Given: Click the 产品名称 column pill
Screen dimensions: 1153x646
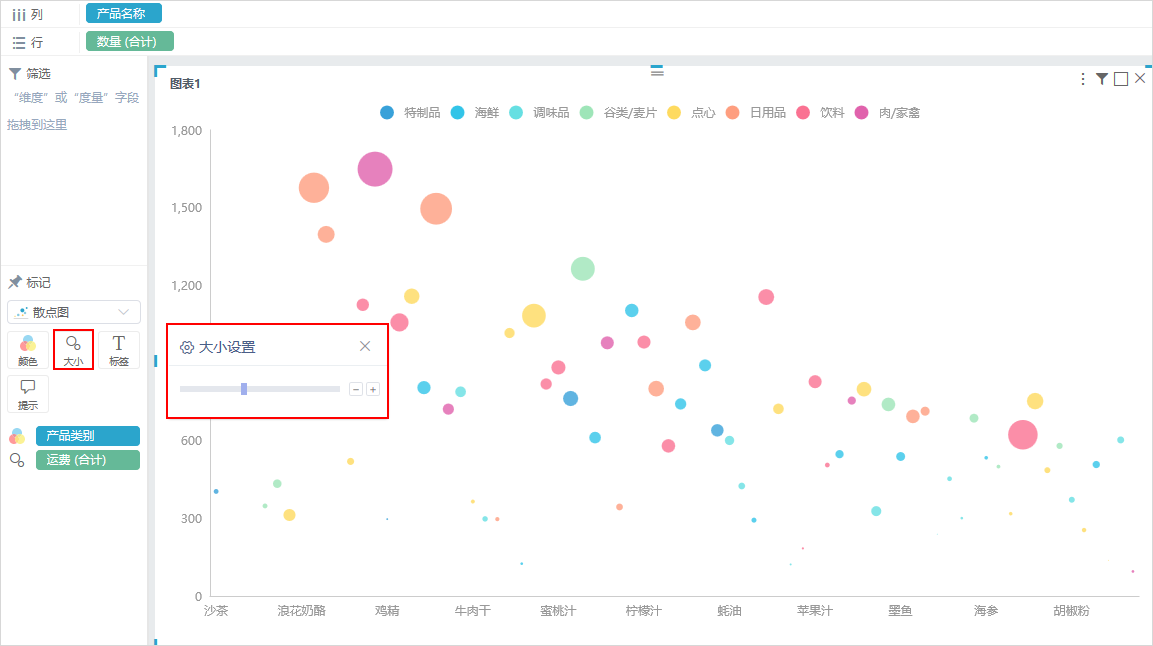Looking at the screenshot, I should [124, 13].
